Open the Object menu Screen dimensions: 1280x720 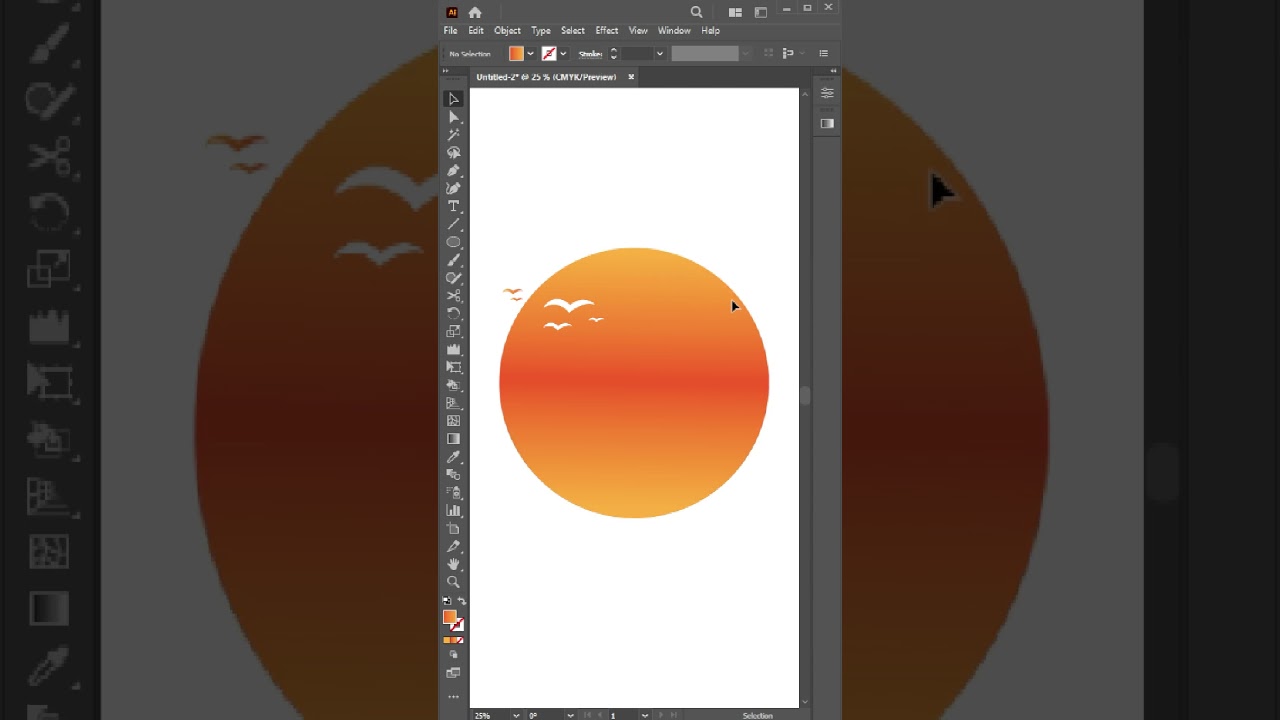(x=507, y=31)
